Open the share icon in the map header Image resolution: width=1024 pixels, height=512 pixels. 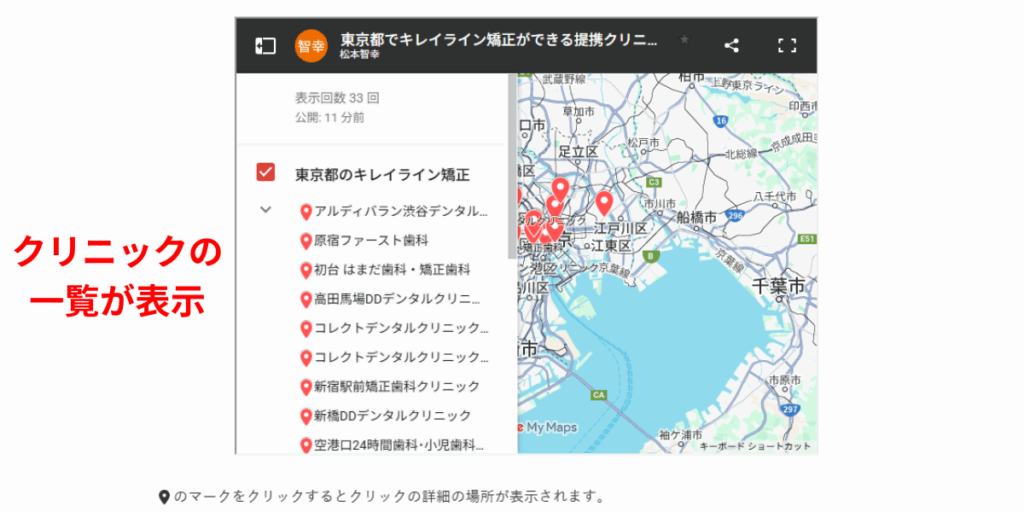pos(732,46)
